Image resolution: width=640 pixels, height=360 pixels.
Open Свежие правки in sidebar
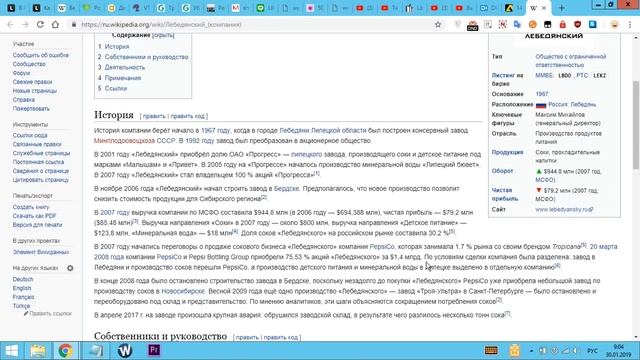pos(32,82)
